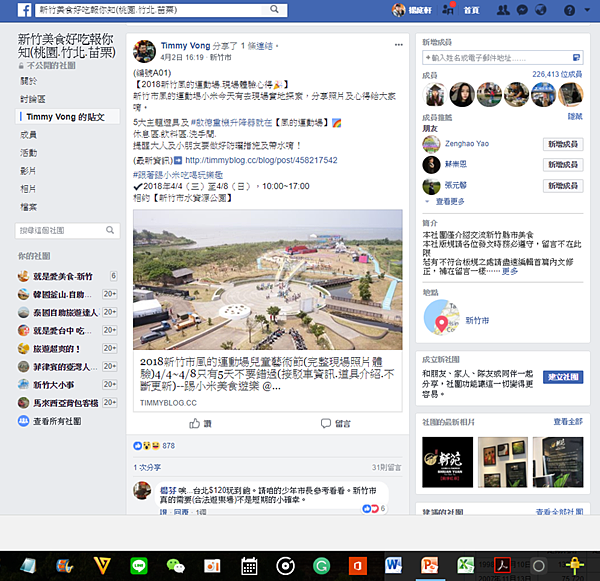
Task: Click the add member name input field
Action: pyautogui.click(x=502, y=58)
